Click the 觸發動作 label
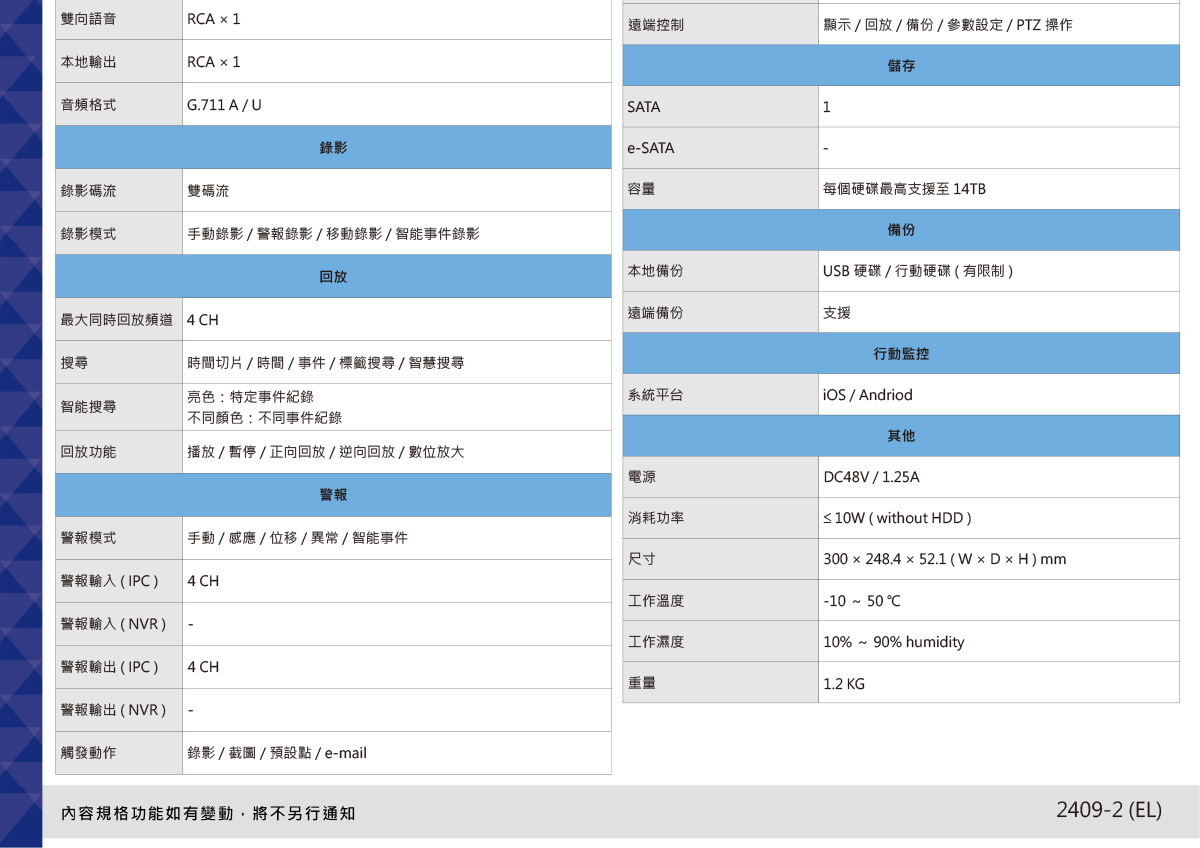This screenshot has height=848, width=1200. pos(88,753)
